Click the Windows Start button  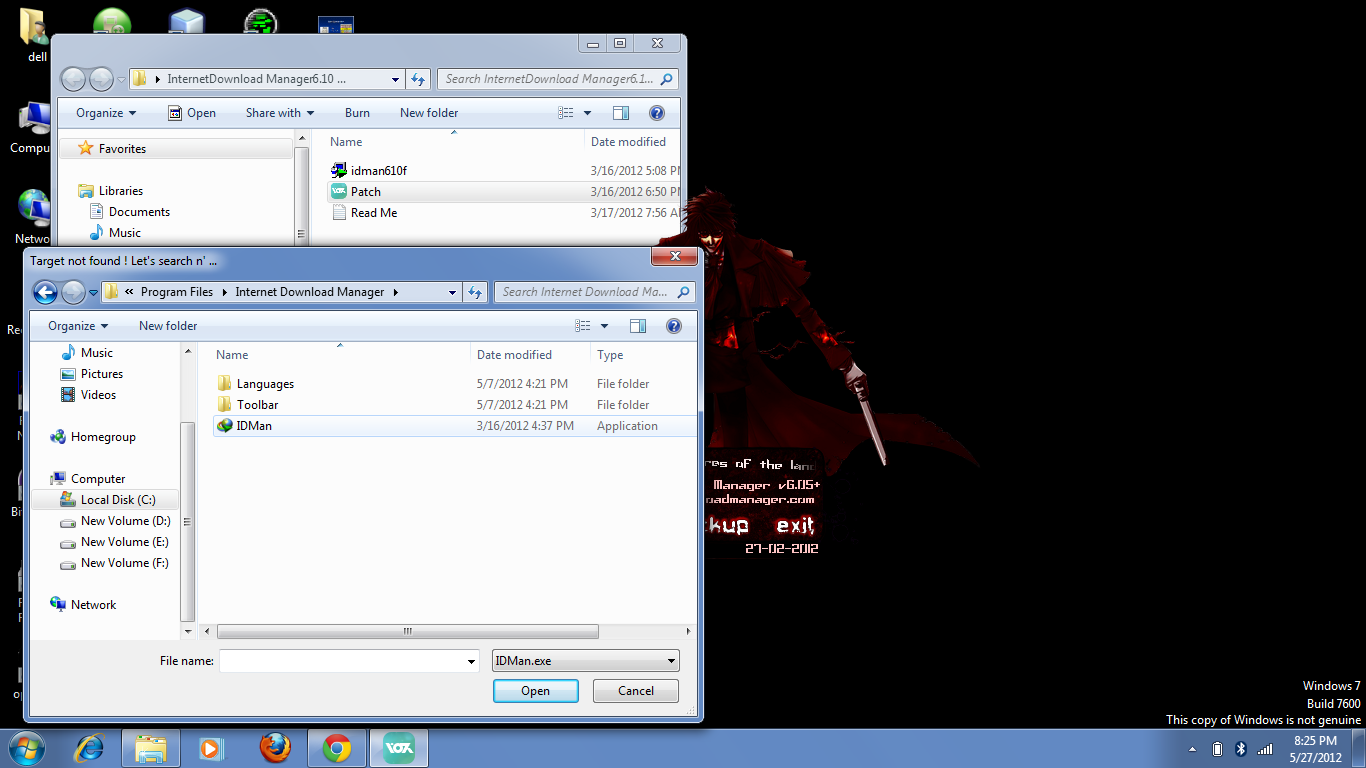(26, 748)
